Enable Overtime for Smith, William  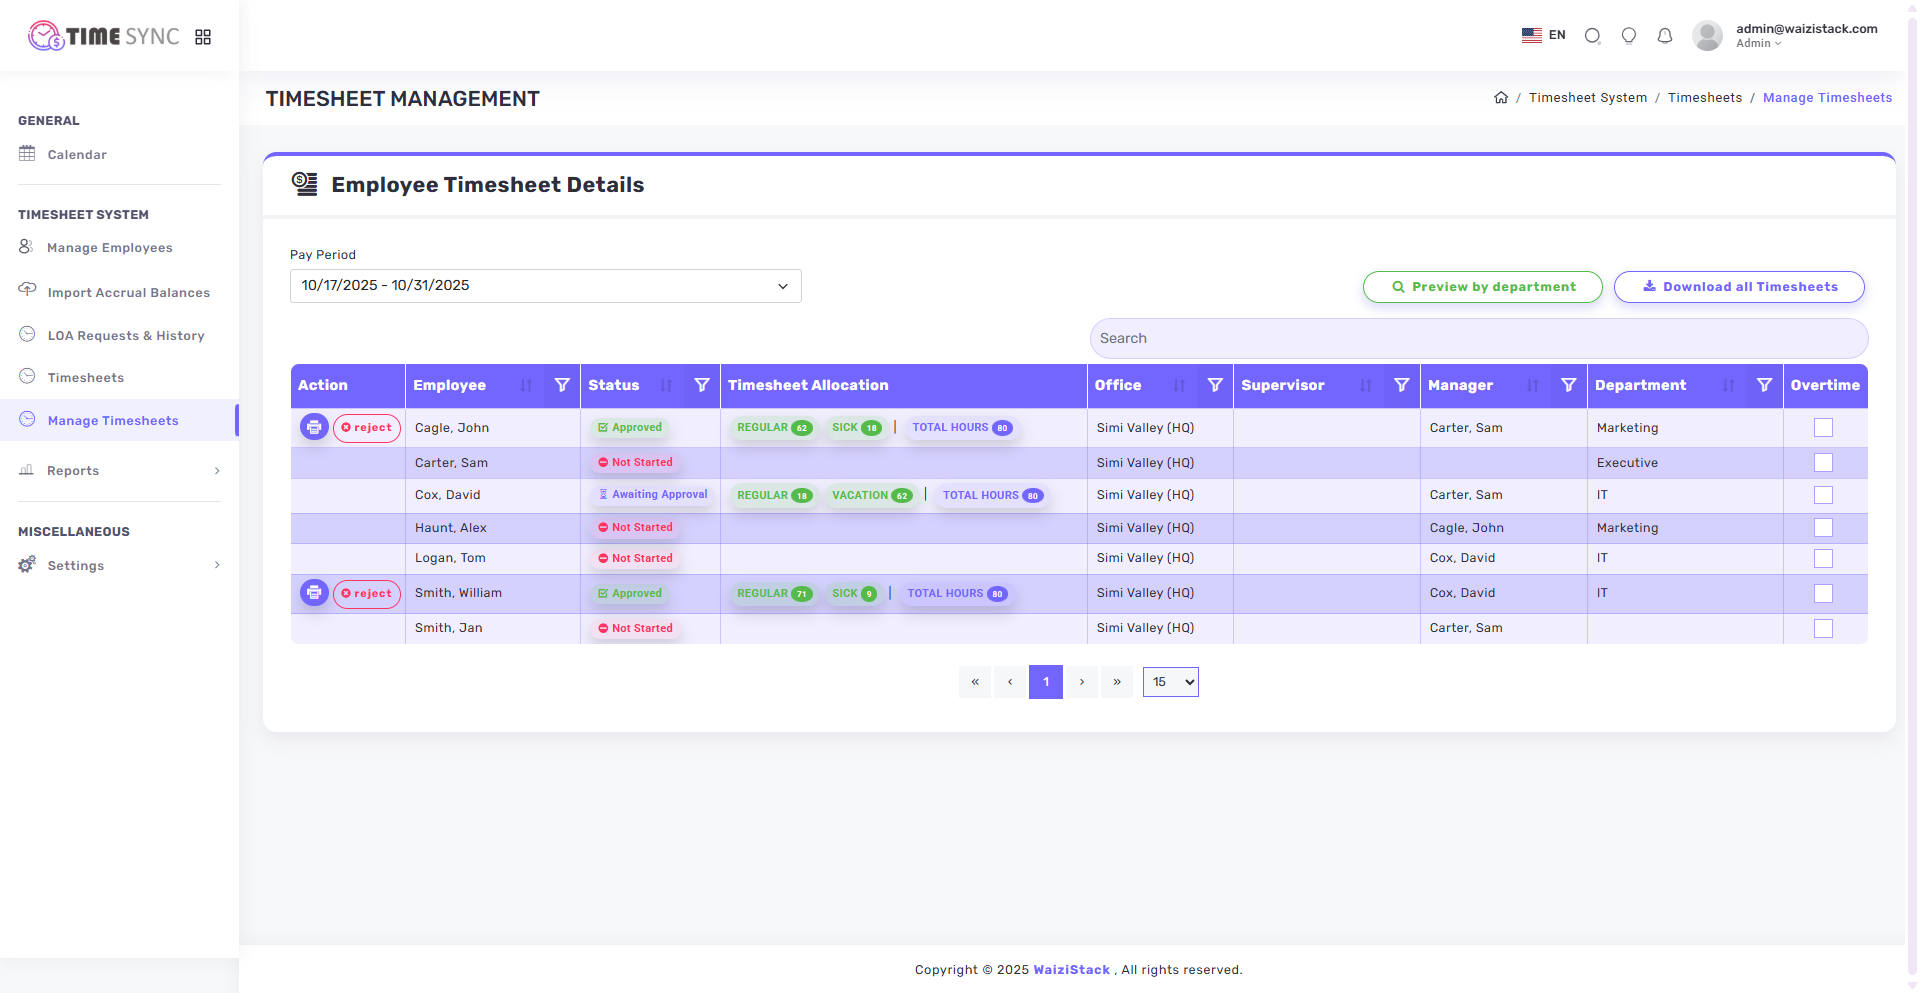1823,593
